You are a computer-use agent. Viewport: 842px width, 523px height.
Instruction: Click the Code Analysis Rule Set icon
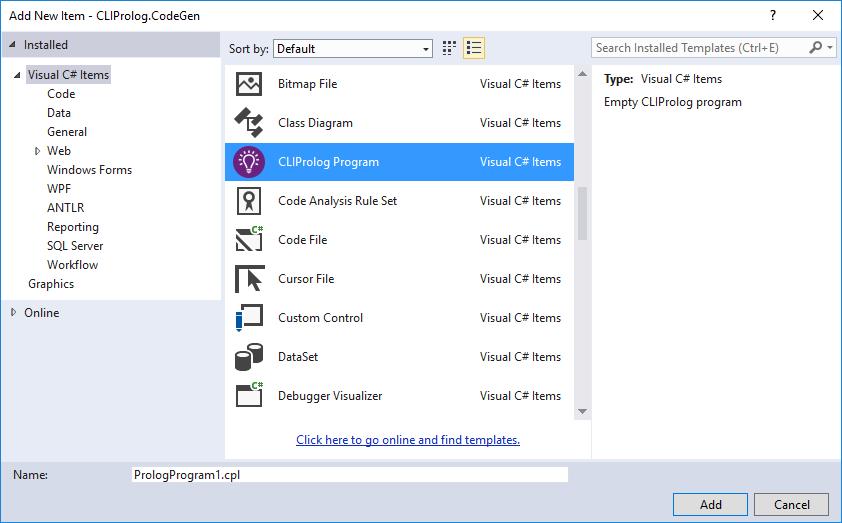coord(249,201)
